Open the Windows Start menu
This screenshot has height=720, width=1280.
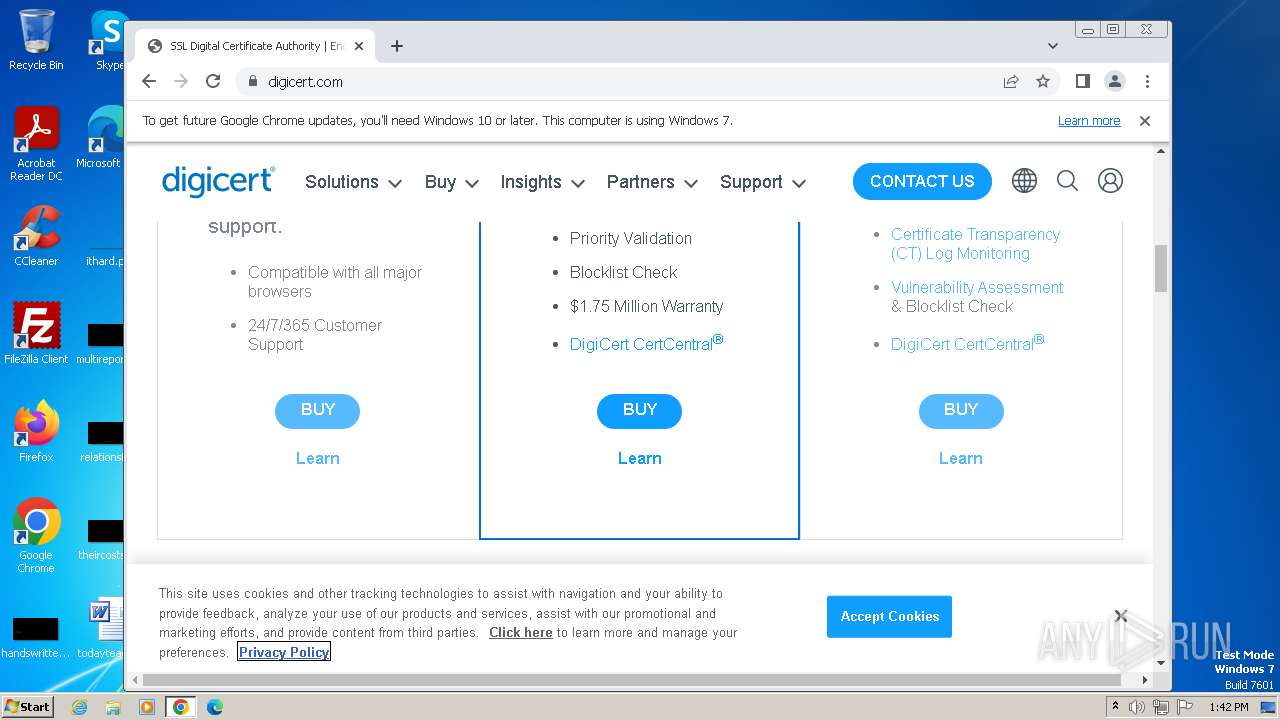(27, 707)
